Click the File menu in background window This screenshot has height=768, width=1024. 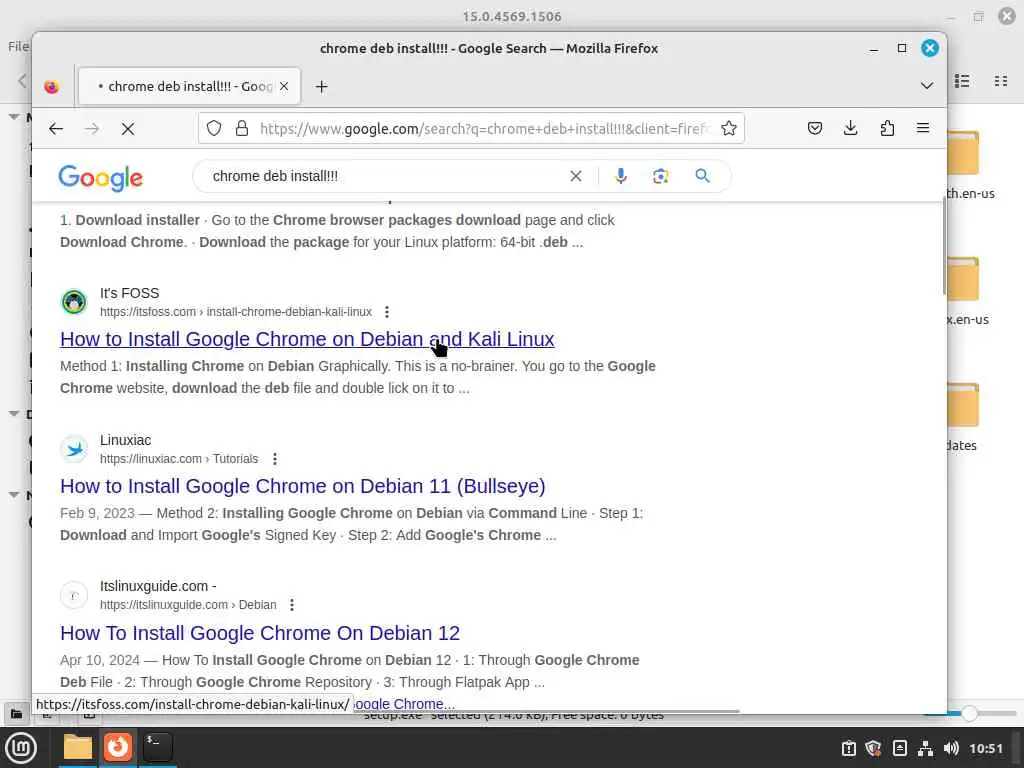[x=18, y=46]
